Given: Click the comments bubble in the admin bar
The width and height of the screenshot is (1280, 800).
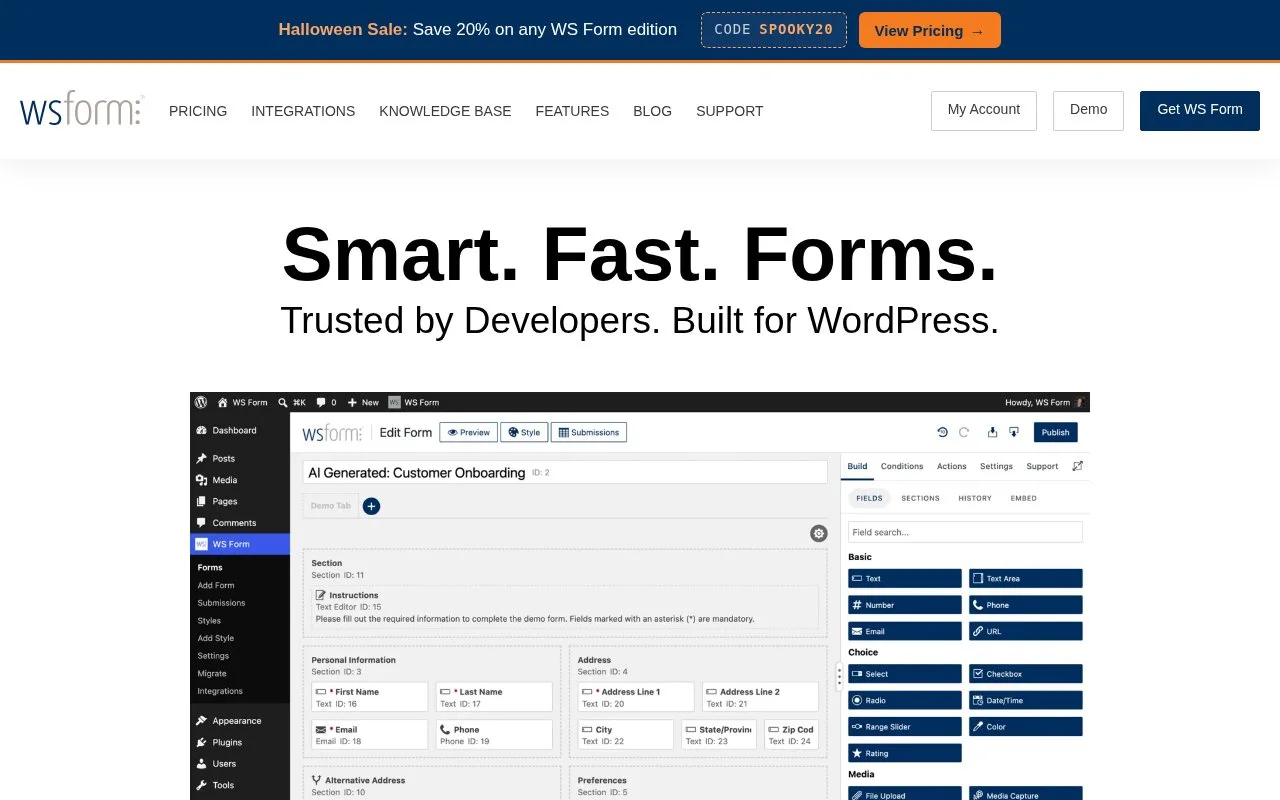Looking at the screenshot, I should point(321,402).
